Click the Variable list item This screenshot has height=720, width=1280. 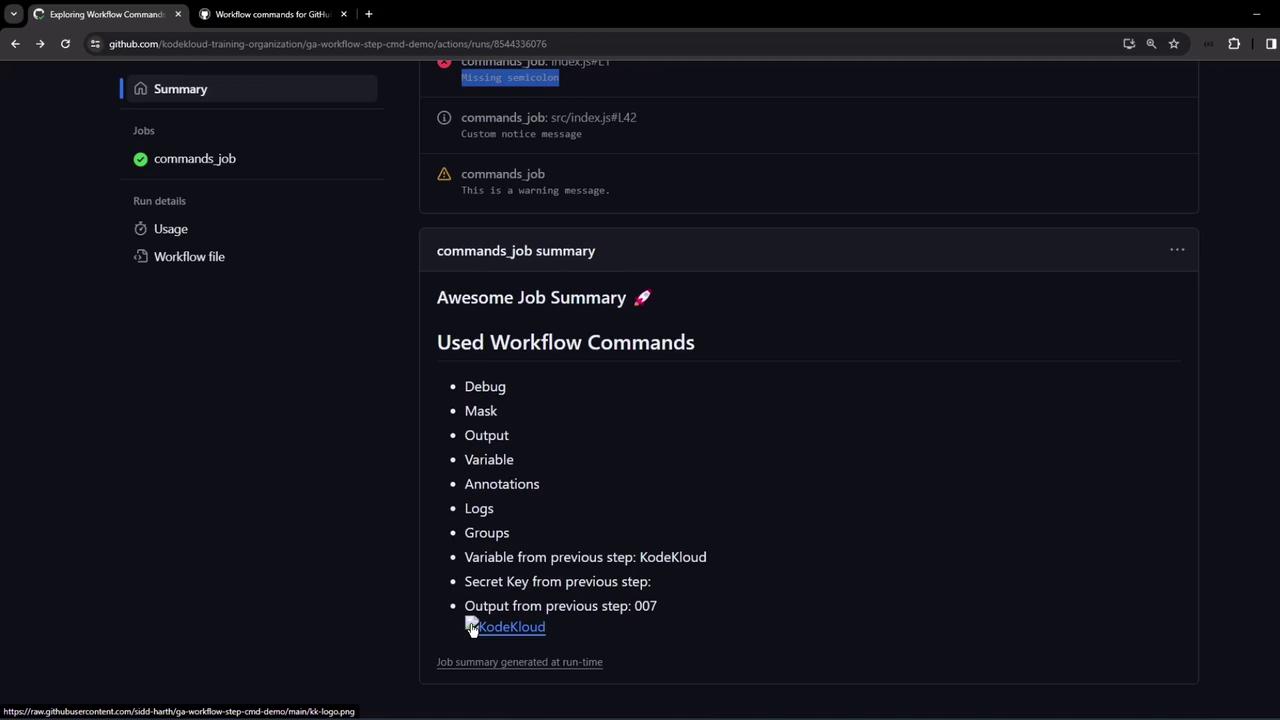(489, 460)
